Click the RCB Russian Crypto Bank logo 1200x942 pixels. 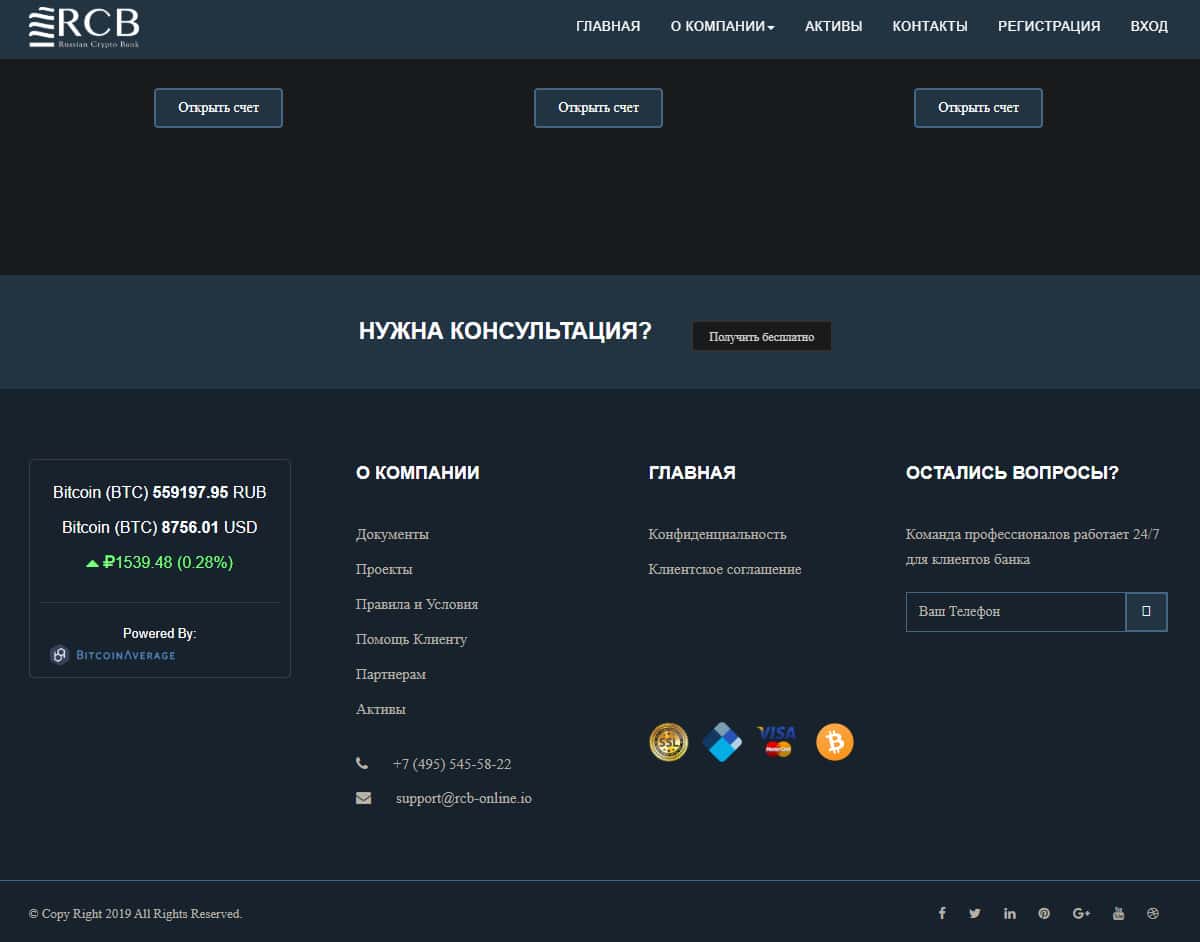pos(84,28)
